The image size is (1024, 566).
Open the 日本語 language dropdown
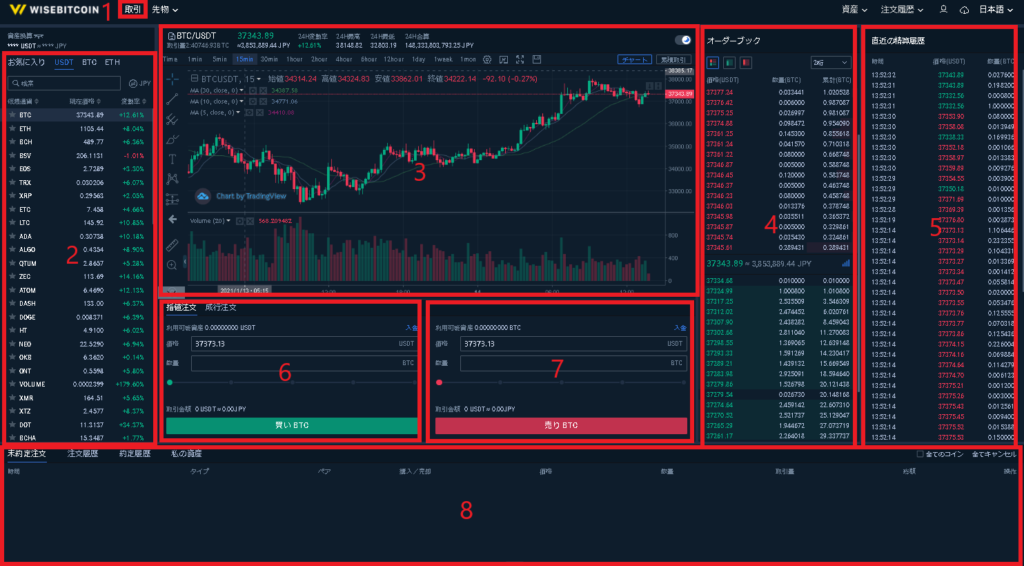997,10
